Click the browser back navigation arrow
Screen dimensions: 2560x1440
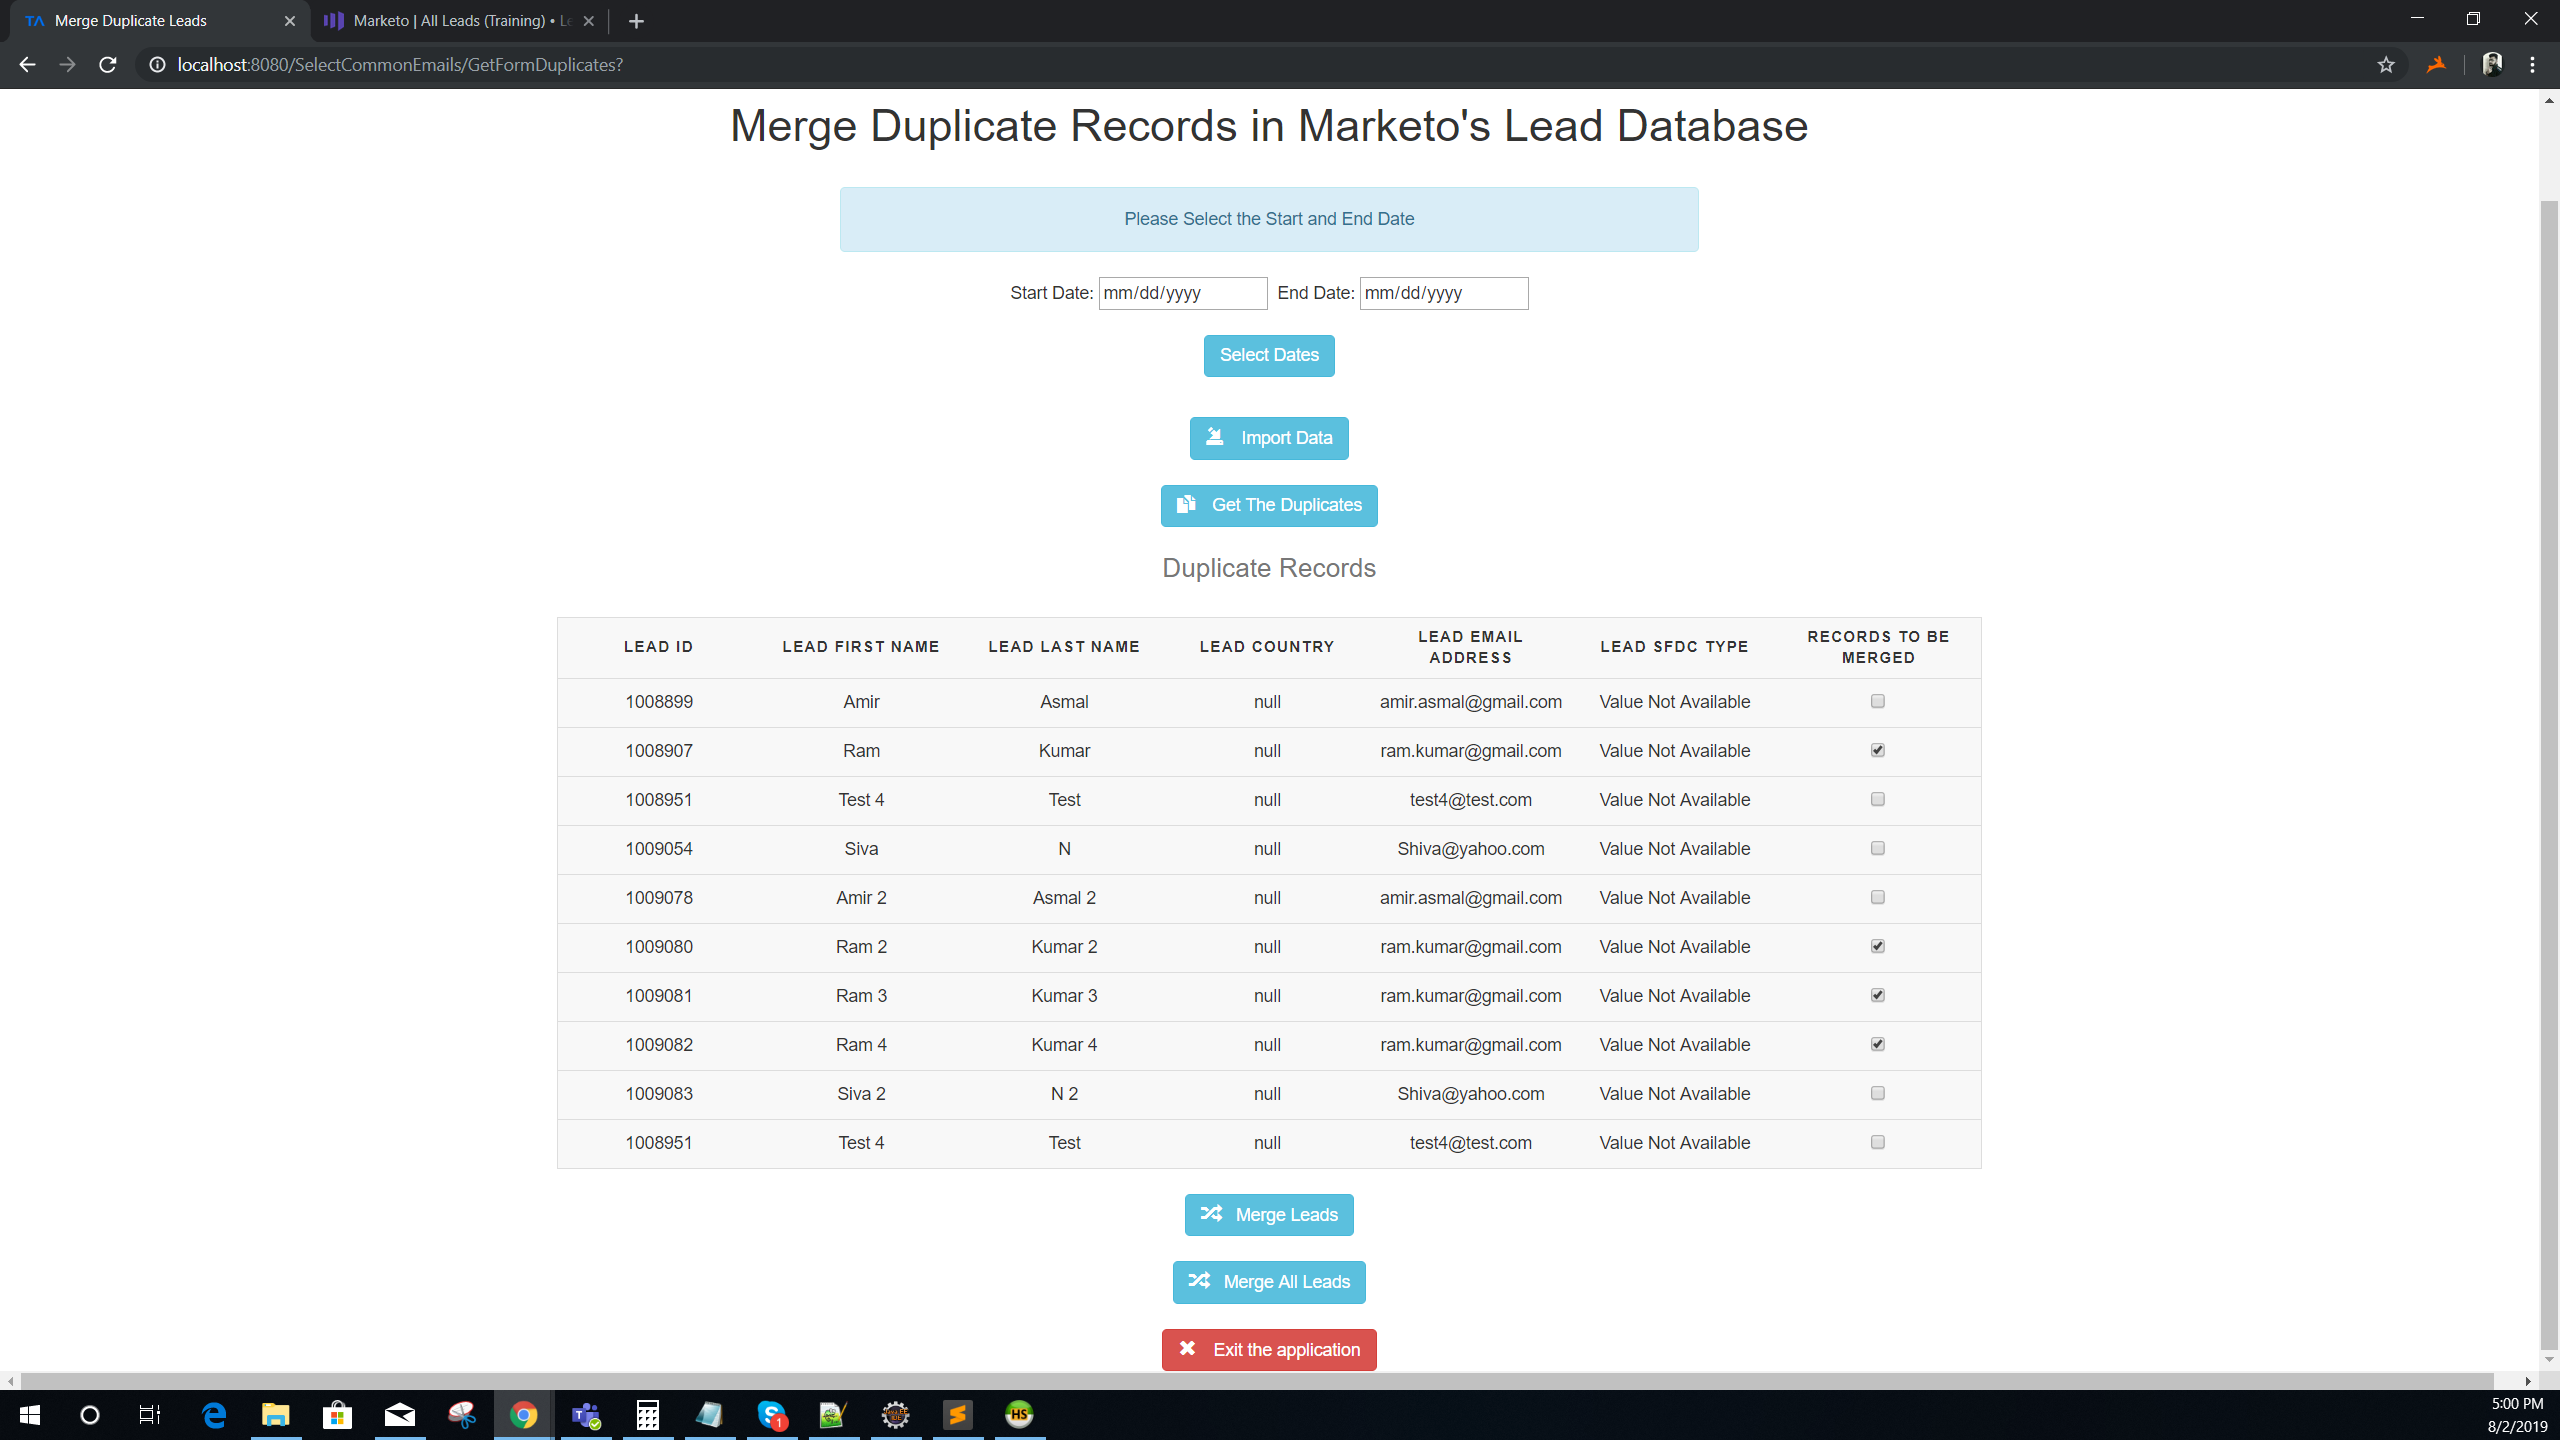coord(28,65)
